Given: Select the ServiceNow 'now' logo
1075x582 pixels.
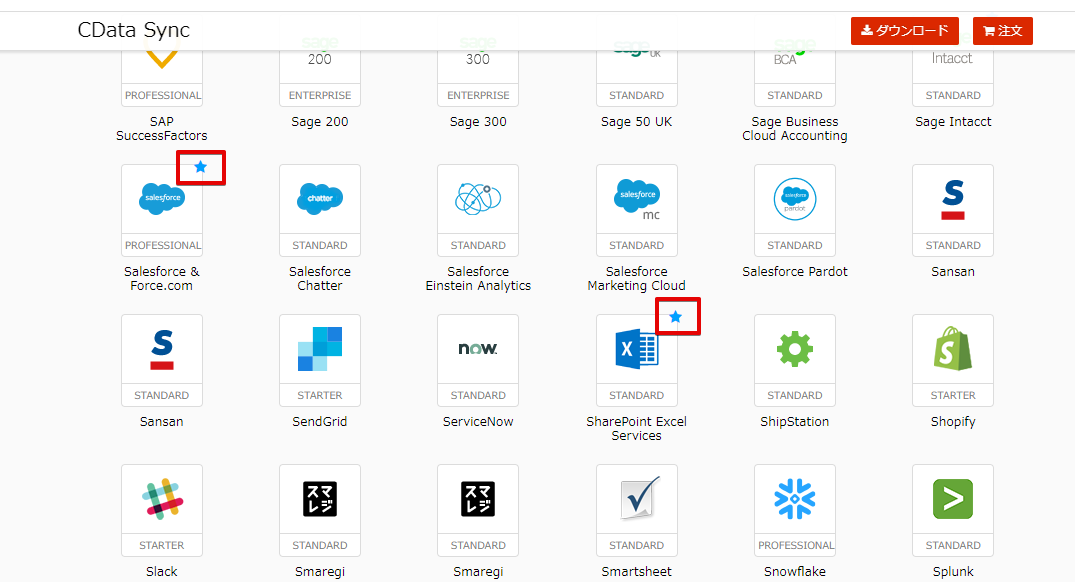Looking at the screenshot, I should pyautogui.click(x=478, y=349).
